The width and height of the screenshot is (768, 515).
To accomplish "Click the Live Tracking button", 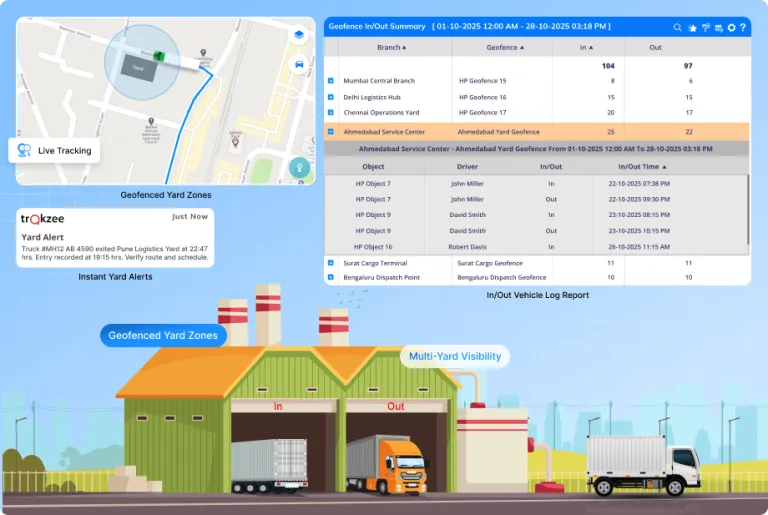I will 55,151.
